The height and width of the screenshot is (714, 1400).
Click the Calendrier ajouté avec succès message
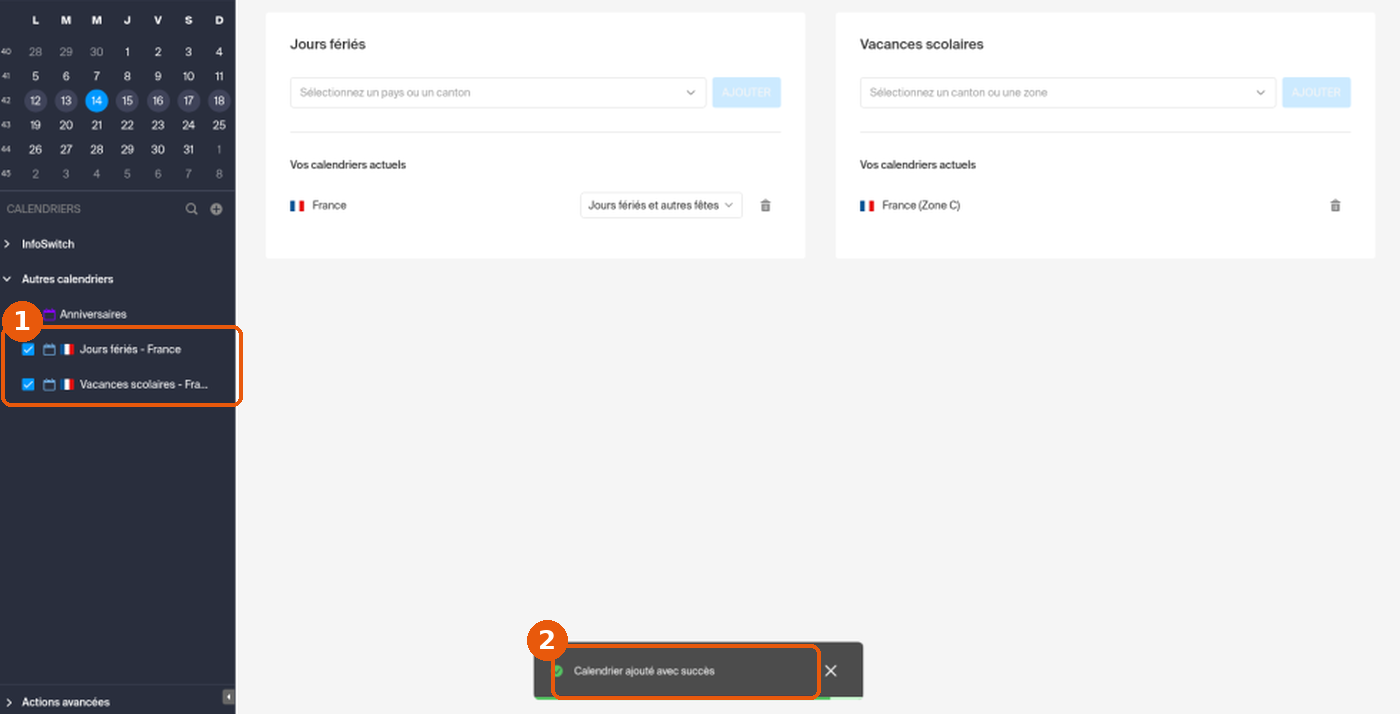pos(644,671)
